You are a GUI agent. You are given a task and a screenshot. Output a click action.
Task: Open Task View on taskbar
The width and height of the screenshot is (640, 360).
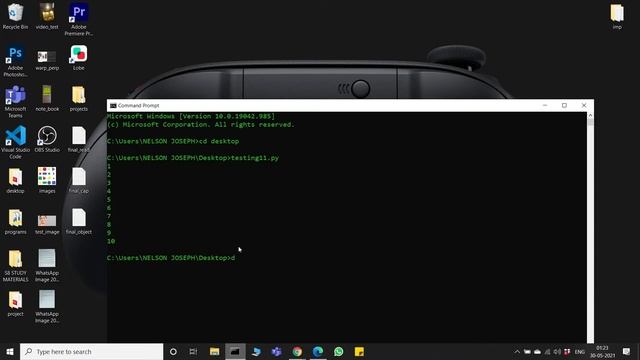(193, 351)
